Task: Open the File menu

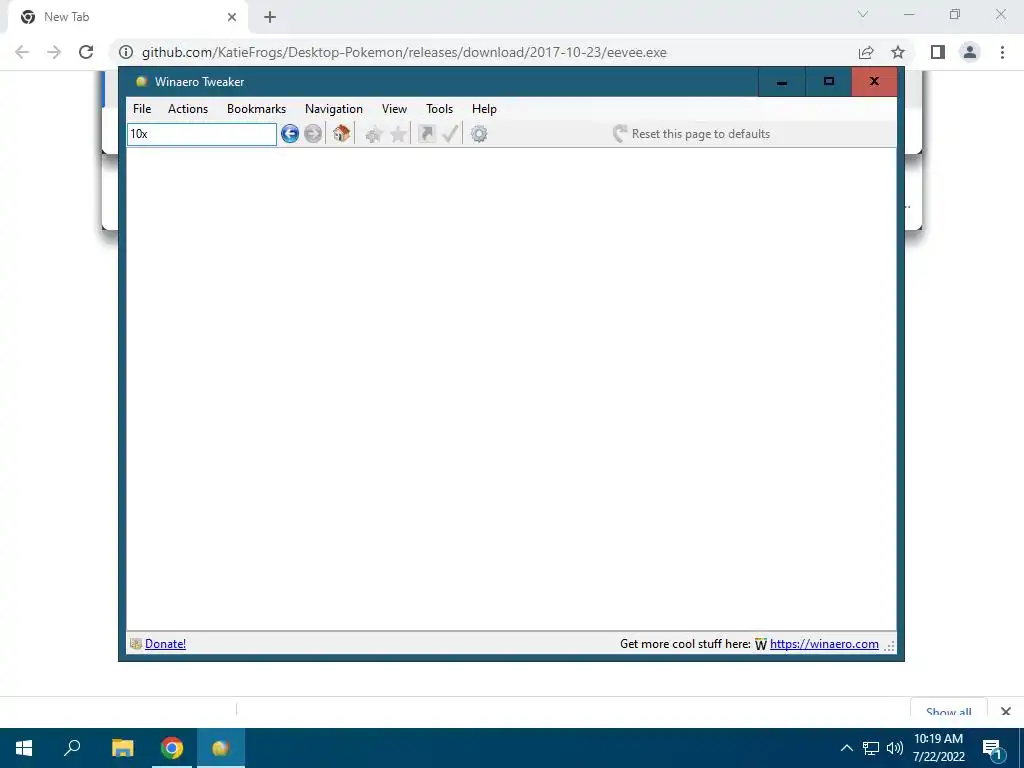Action: coord(142,109)
